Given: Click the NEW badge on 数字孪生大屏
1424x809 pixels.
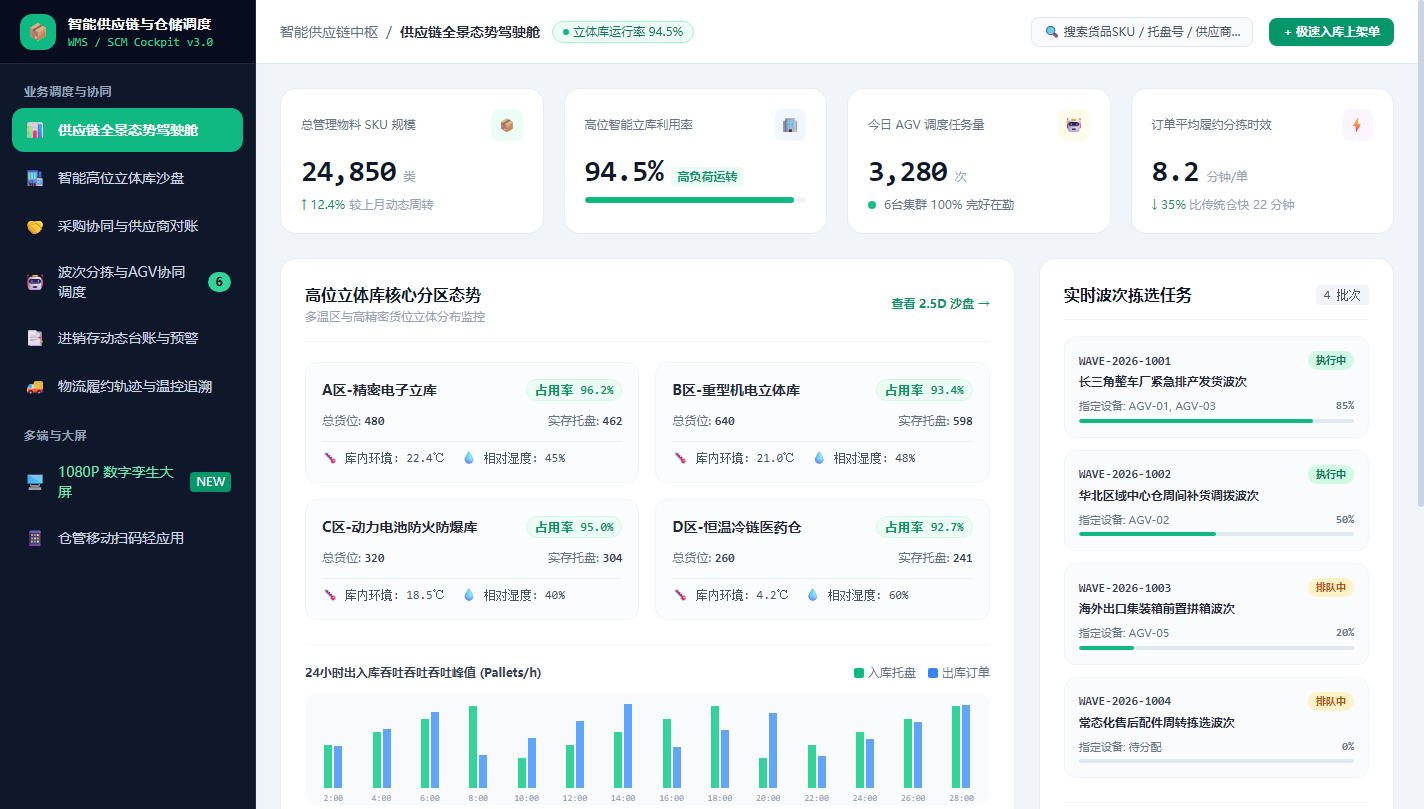Looking at the screenshot, I should [x=211, y=482].
